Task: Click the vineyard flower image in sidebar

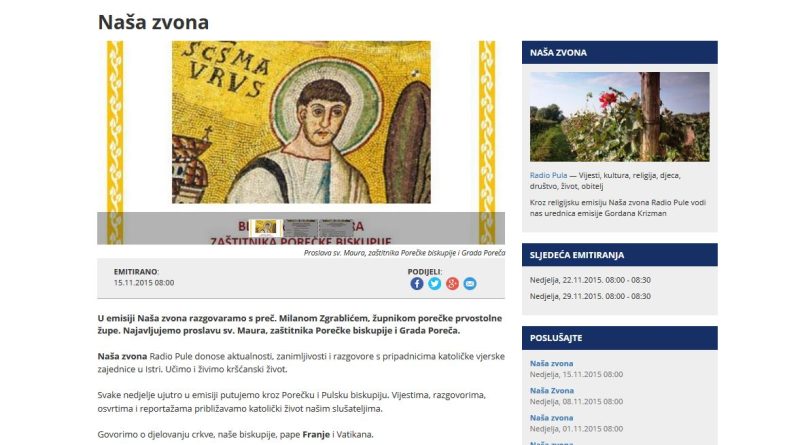Action: point(619,117)
